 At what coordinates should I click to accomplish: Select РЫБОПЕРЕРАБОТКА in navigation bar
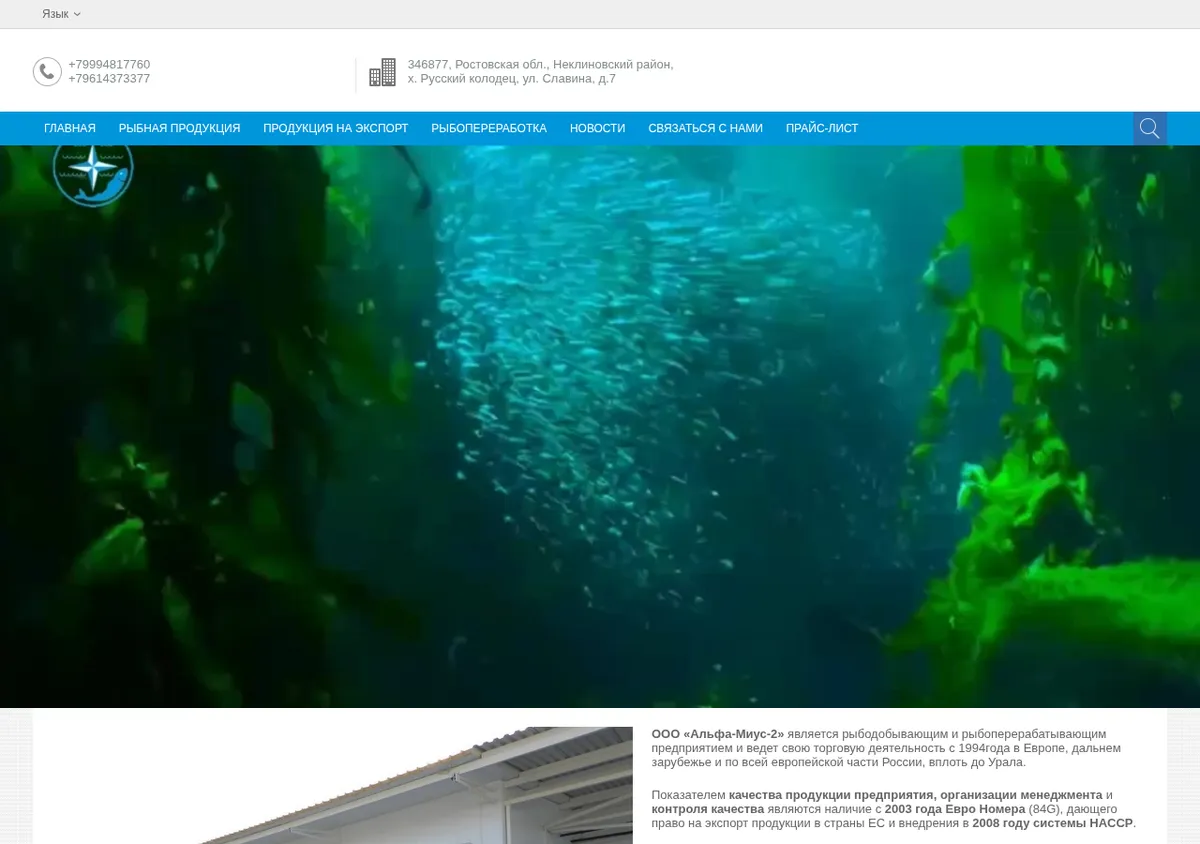tap(489, 128)
